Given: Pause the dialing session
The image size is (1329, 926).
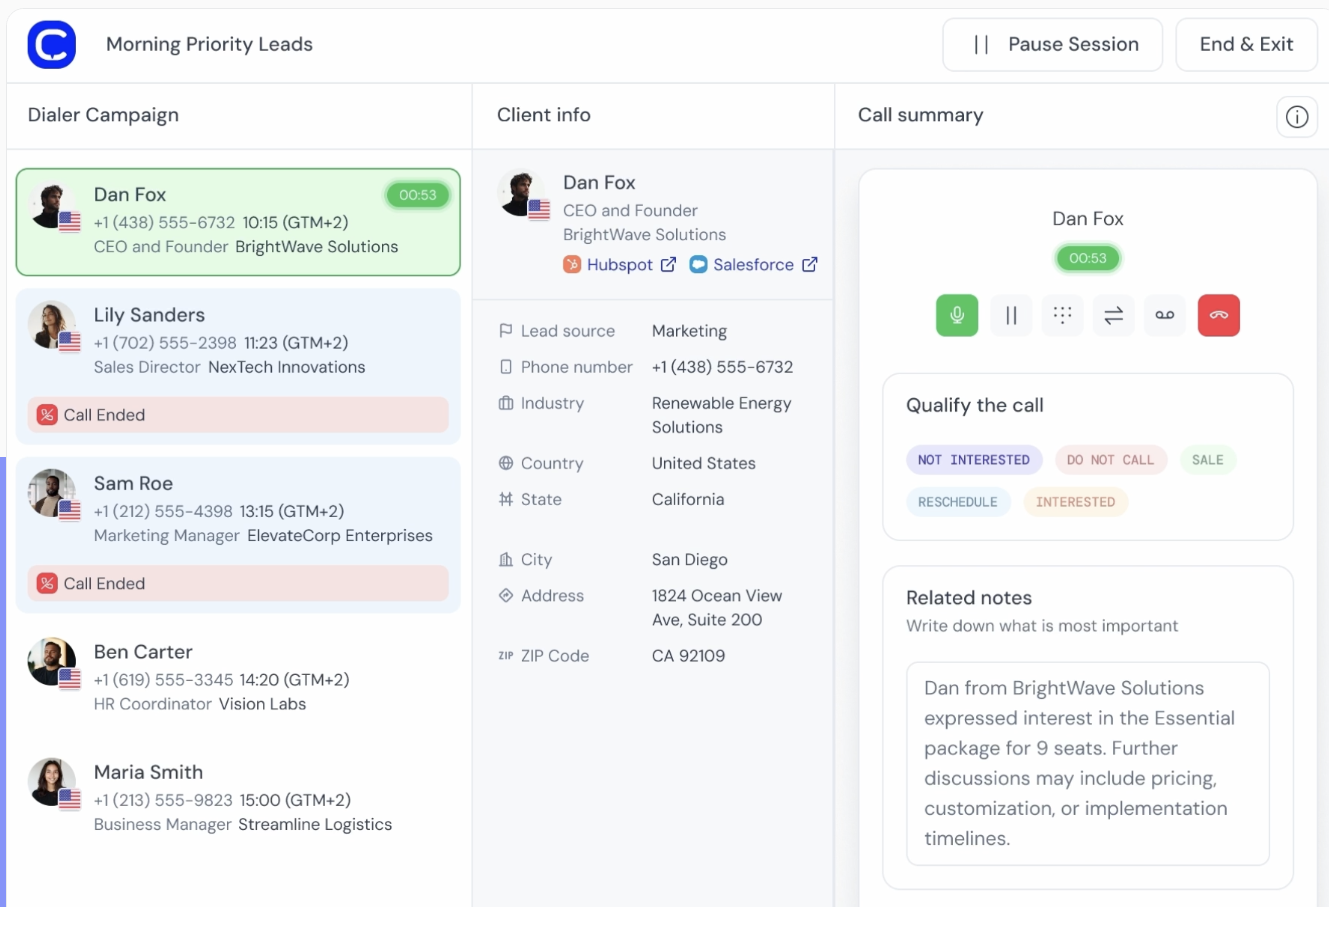Looking at the screenshot, I should pos(1052,45).
